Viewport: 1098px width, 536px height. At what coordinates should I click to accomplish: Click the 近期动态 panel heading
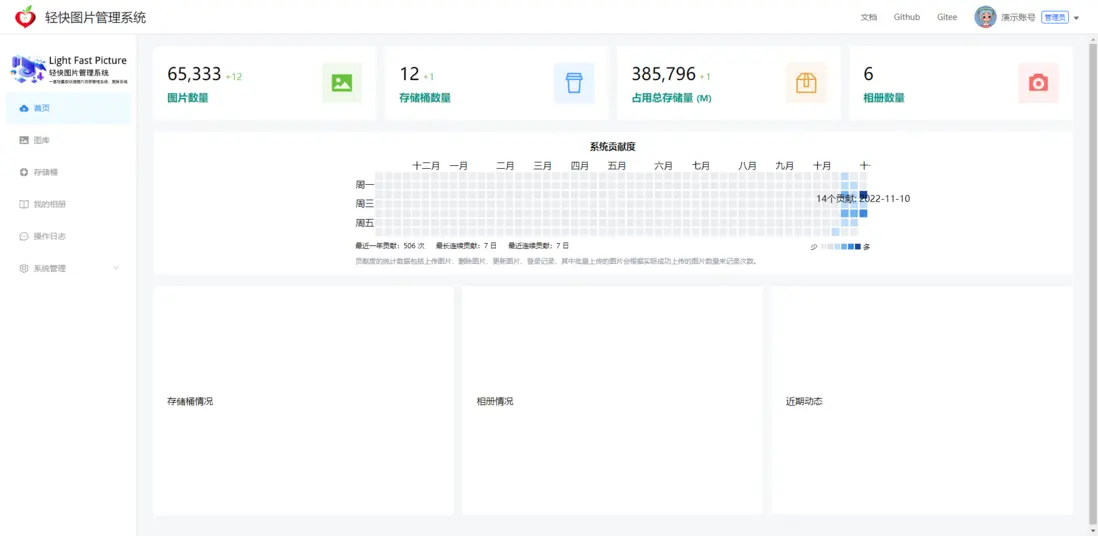pyautogui.click(x=805, y=402)
